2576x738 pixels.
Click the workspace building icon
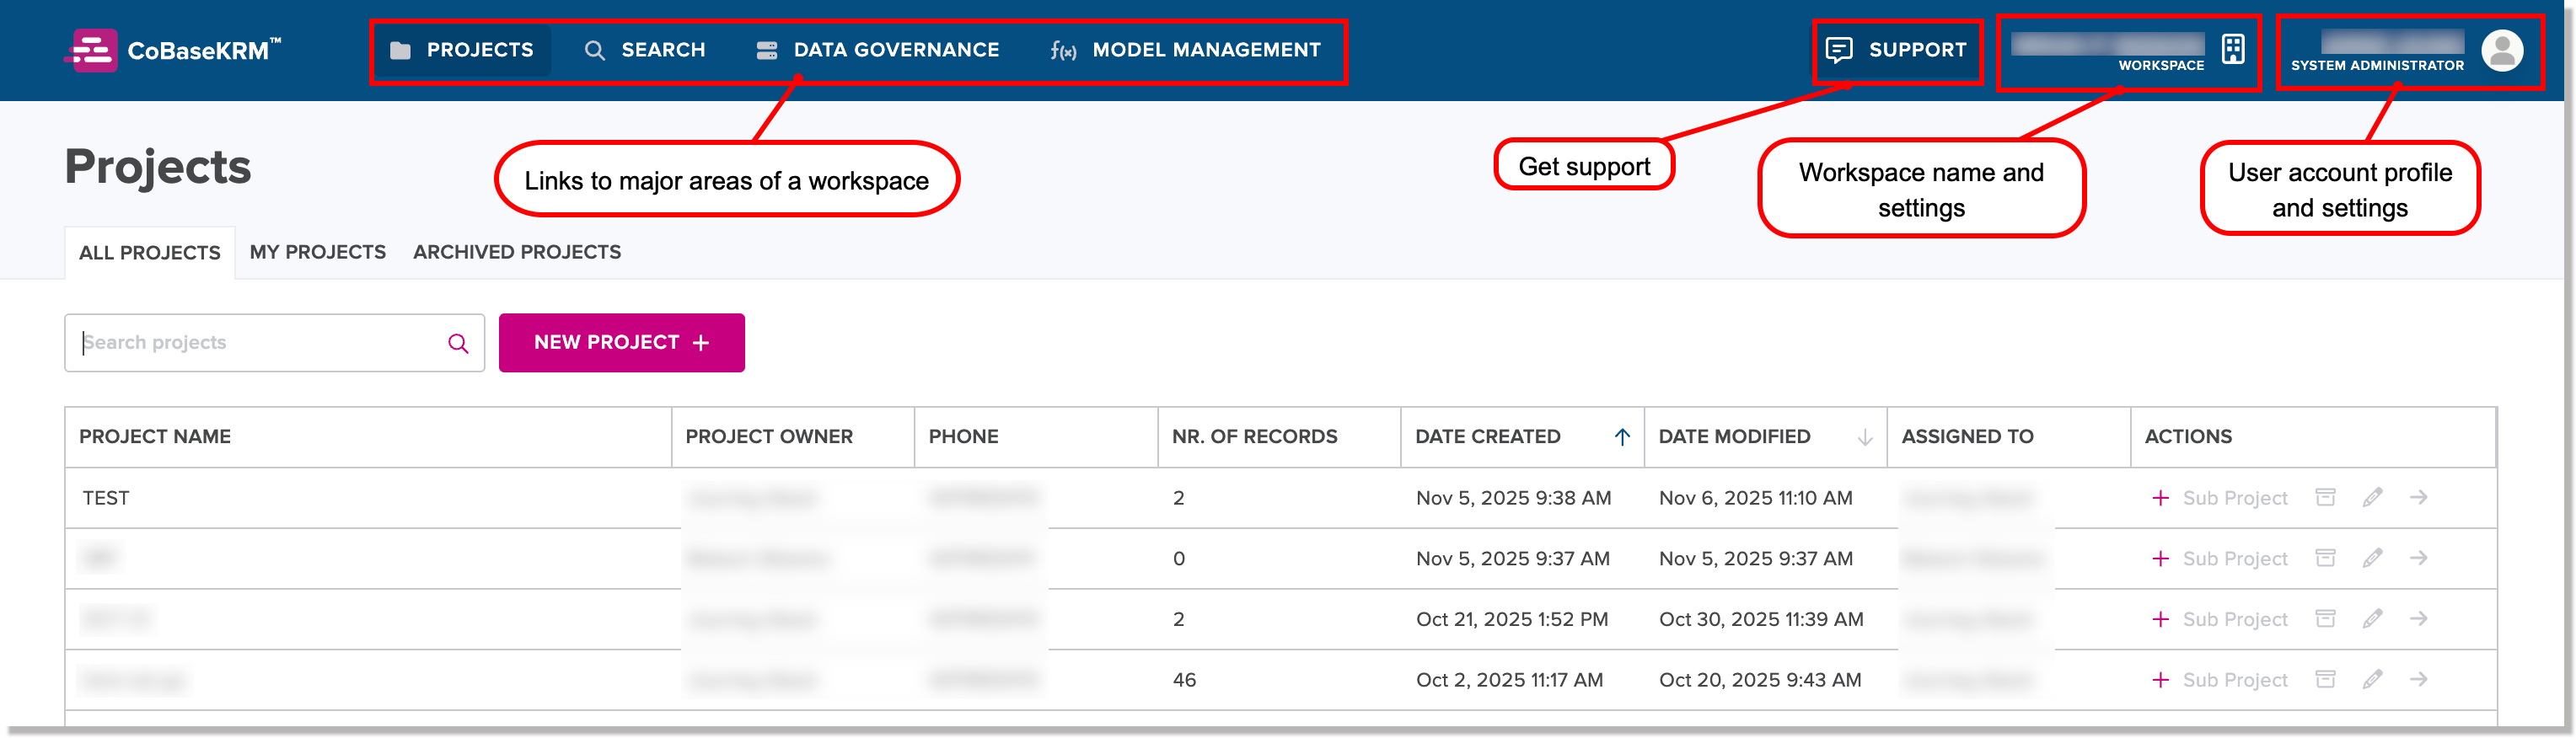(x=2232, y=48)
